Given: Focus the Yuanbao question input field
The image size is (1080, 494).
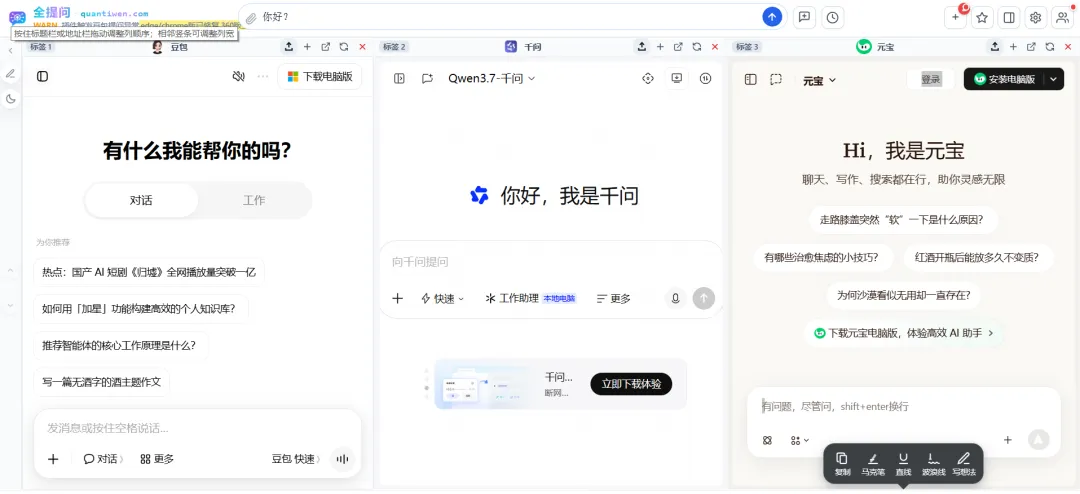Looking at the screenshot, I should point(902,406).
